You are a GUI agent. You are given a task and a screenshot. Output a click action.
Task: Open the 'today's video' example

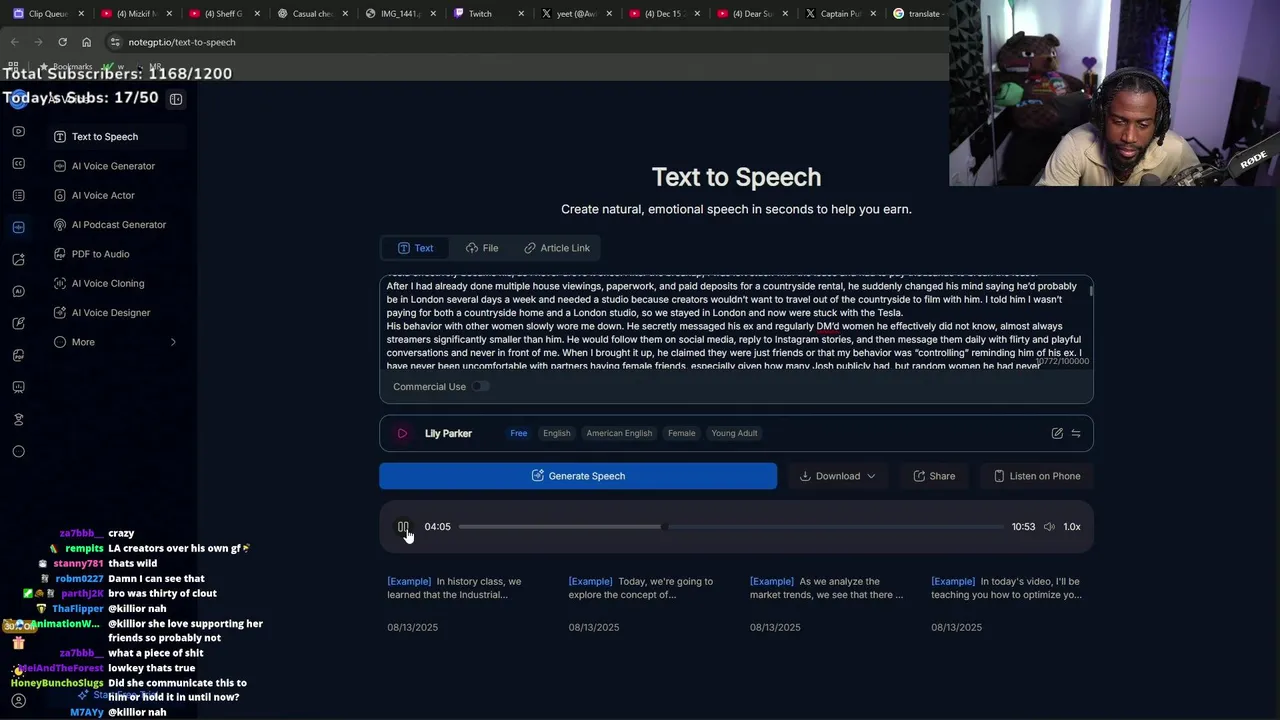point(1006,603)
